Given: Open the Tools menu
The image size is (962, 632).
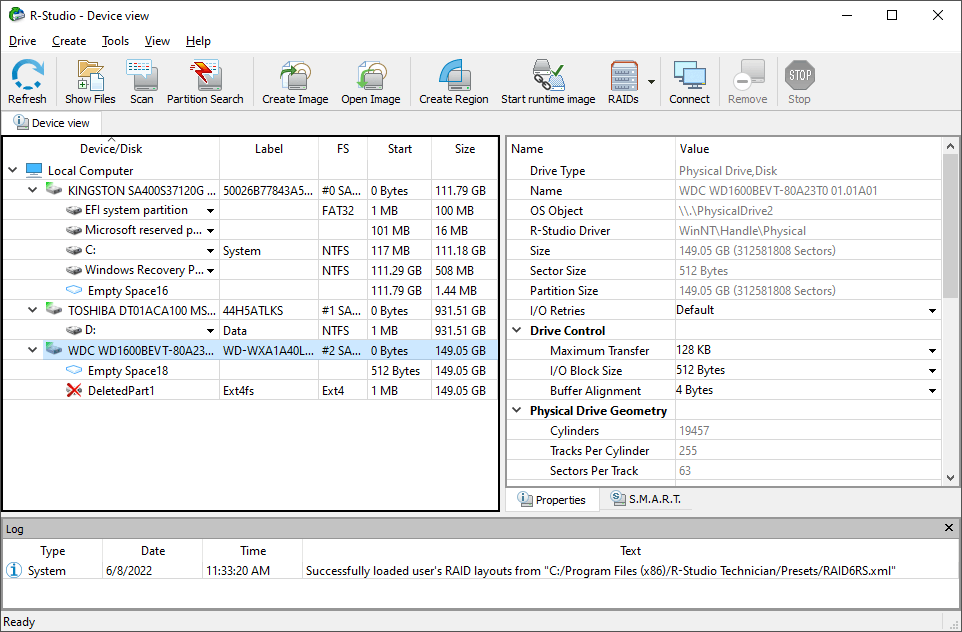Looking at the screenshot, I should click(x=115, y=41).
